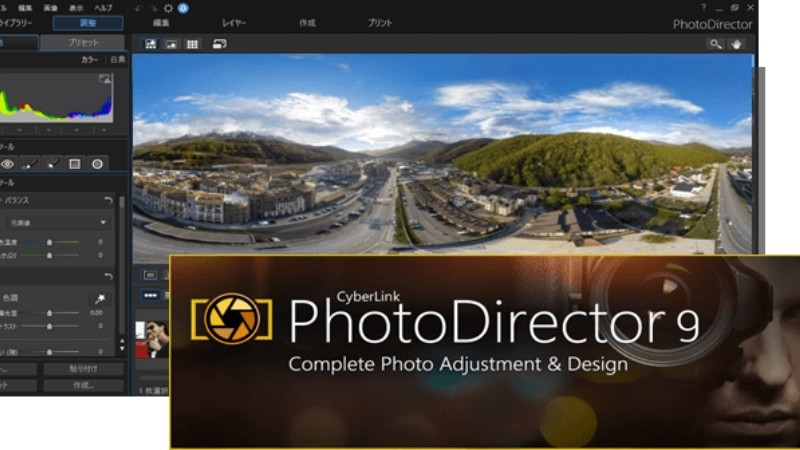
Task: Activate the hand pan tool
Action: 737,44
